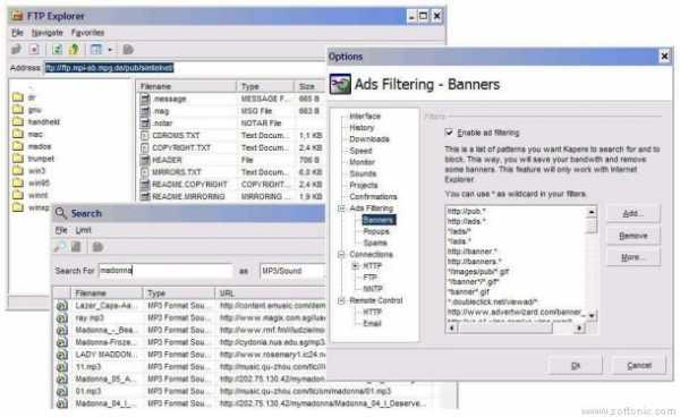Screen dimensions: 680x417
Task: Select Monitor in Options tree
Action: [362, 162]
